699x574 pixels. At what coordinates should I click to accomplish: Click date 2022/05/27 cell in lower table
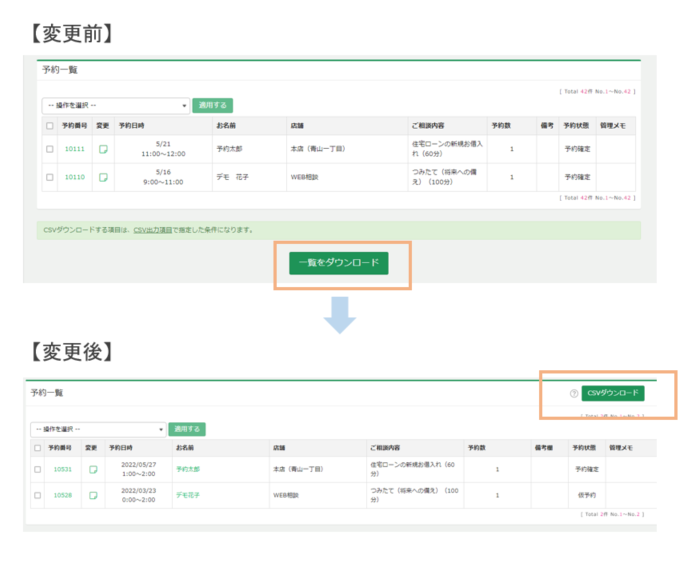click(139, 469)
